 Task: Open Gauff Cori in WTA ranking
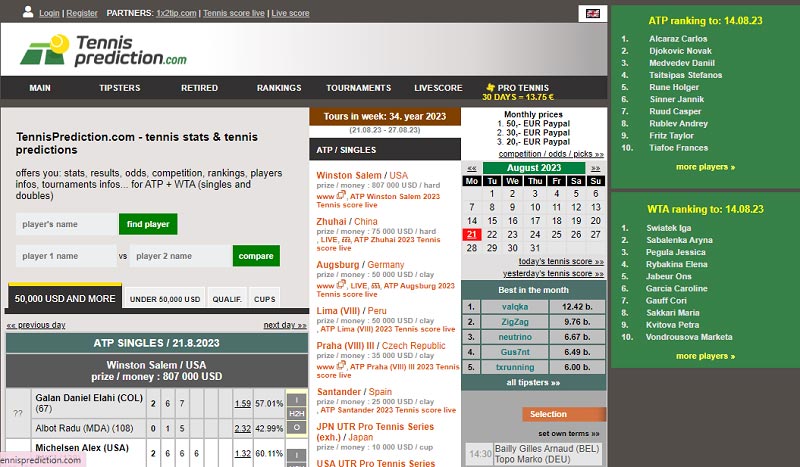pyautogui.click(x=666, y=301)
